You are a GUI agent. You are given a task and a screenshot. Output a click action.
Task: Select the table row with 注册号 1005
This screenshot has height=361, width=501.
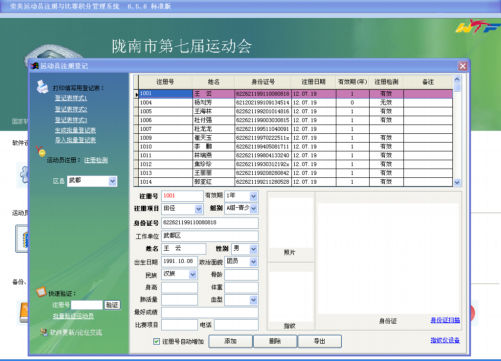click(296, 111)
